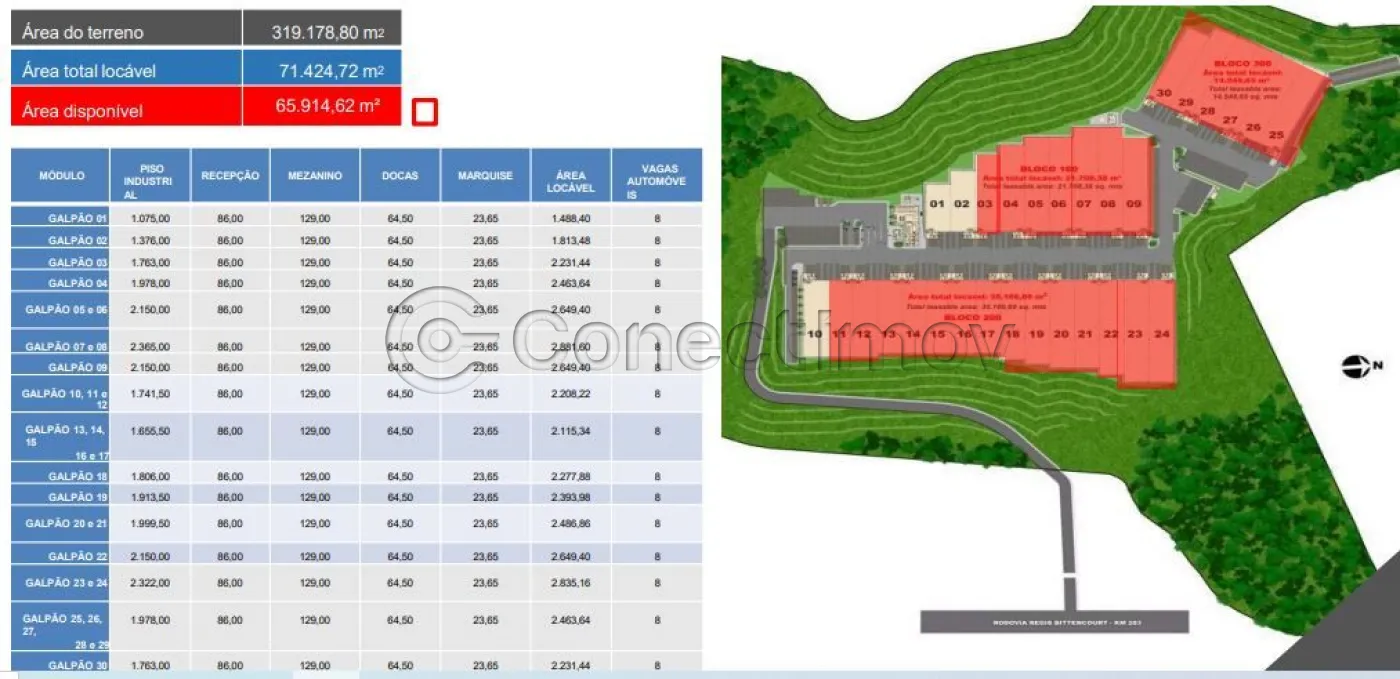Click the MÓDULO column header
Viewport: 1400px width, 679px height.
point(61,176)
